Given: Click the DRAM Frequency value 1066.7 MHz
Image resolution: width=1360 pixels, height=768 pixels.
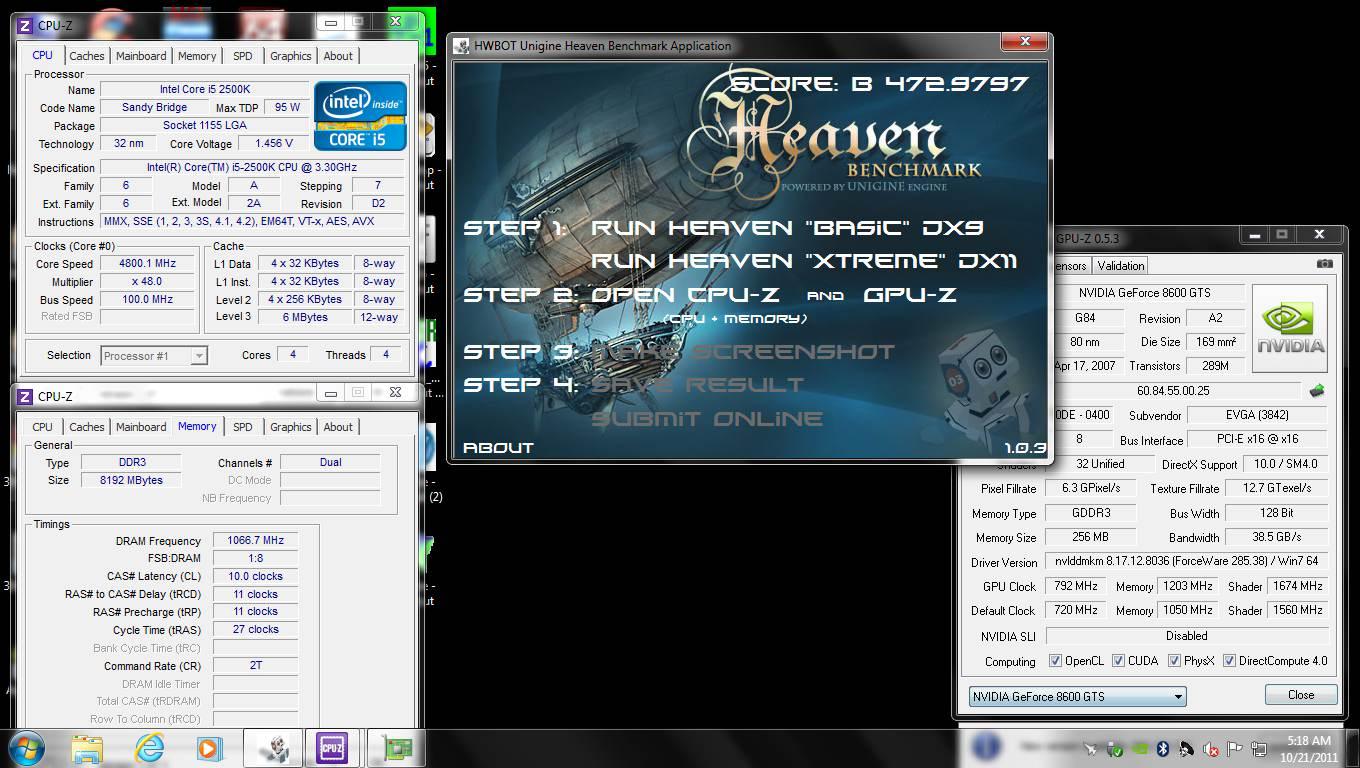Looking at the screenshot, I should point(255,541).
